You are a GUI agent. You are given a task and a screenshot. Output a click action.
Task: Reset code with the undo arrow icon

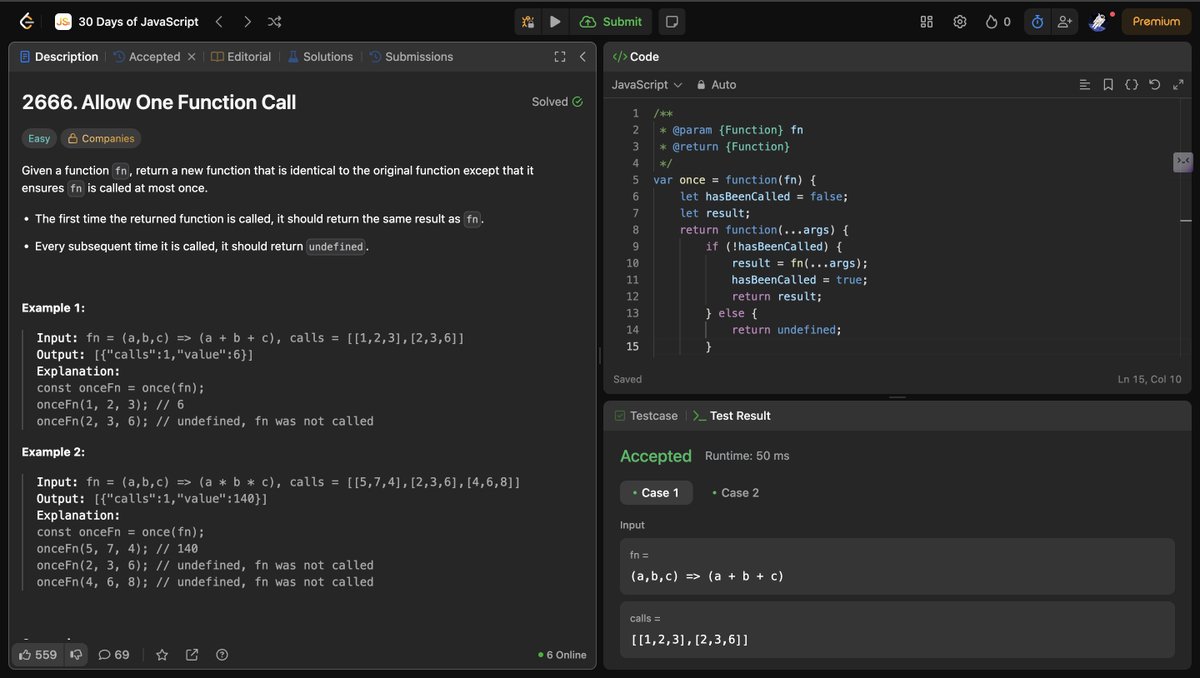tap(1154, 85)
